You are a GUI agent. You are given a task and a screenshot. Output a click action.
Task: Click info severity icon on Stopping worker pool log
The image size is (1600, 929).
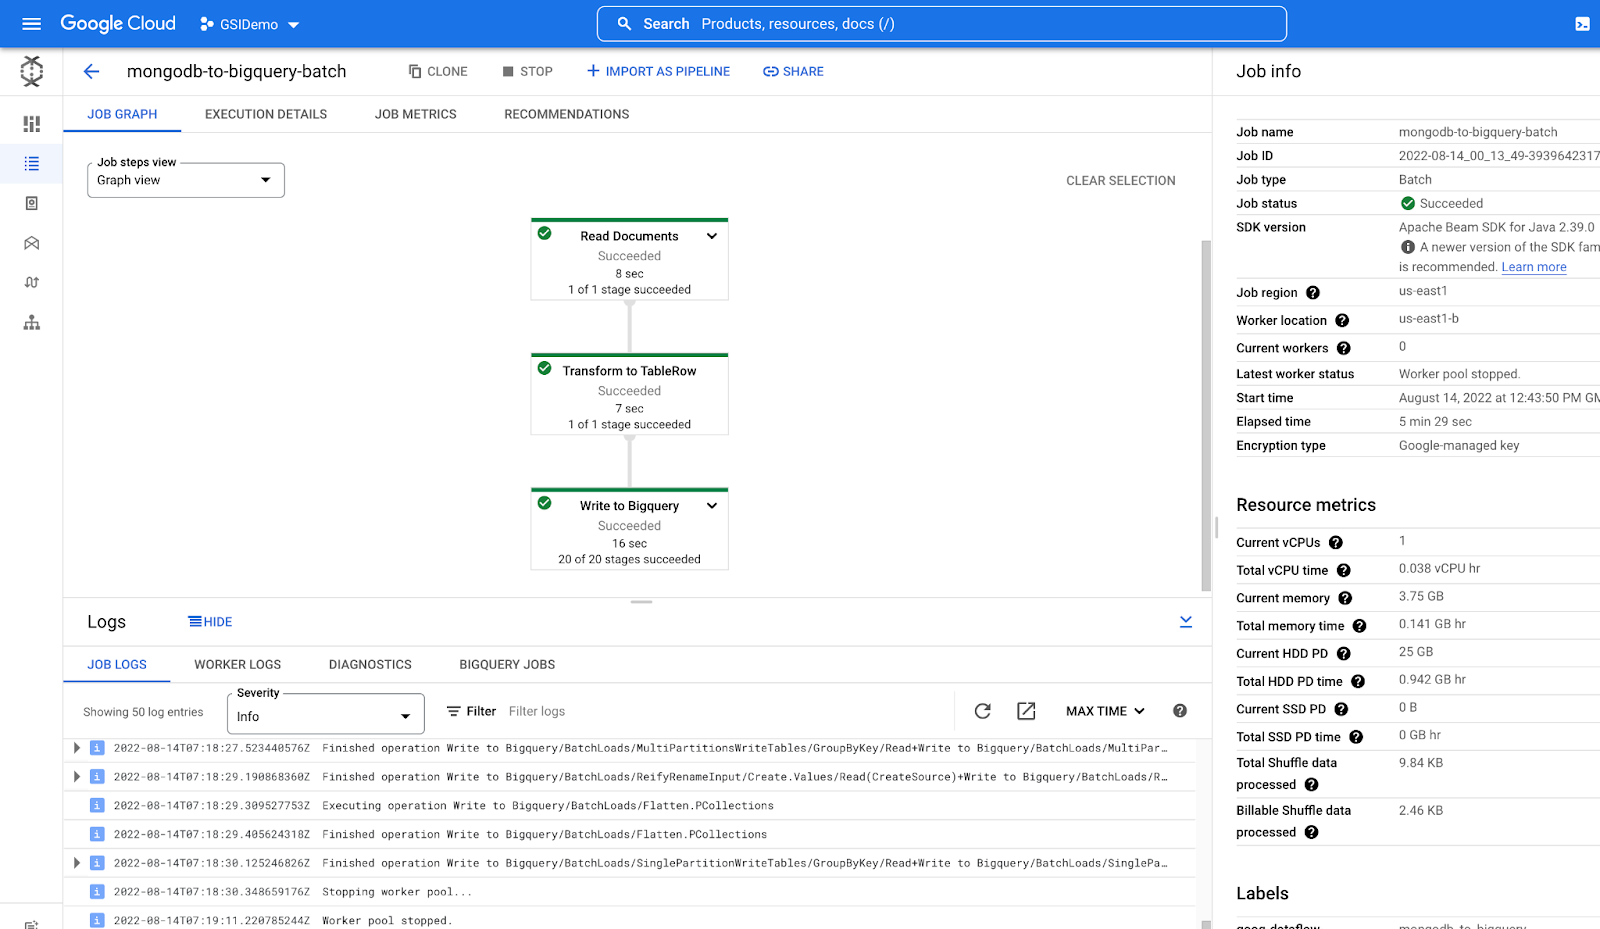(97, 892)
